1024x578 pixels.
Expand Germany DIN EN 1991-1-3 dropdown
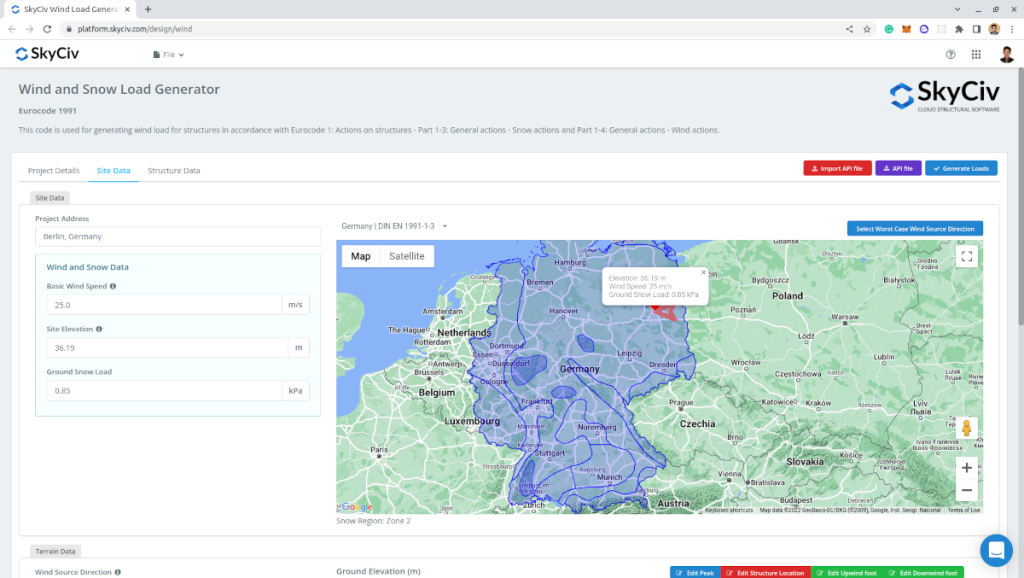click(x=395, y=226)
